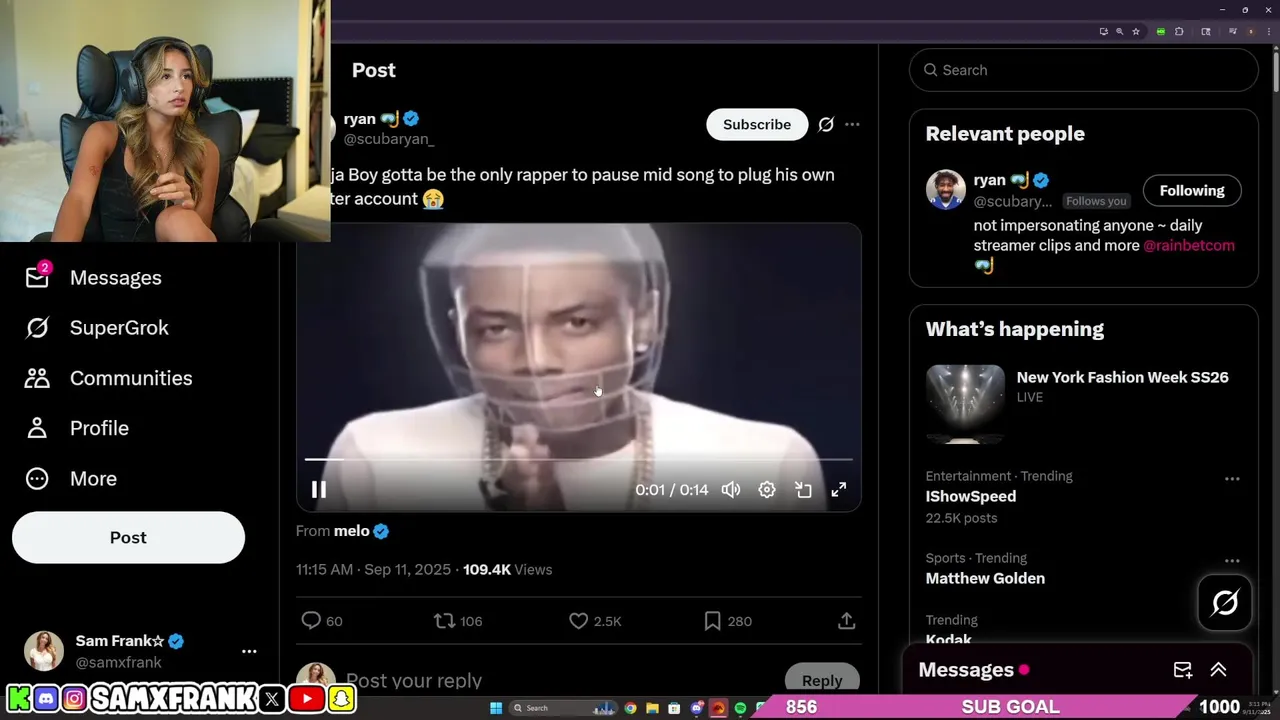
Task: Open the browser three-dot menu
Action: 1269,32
